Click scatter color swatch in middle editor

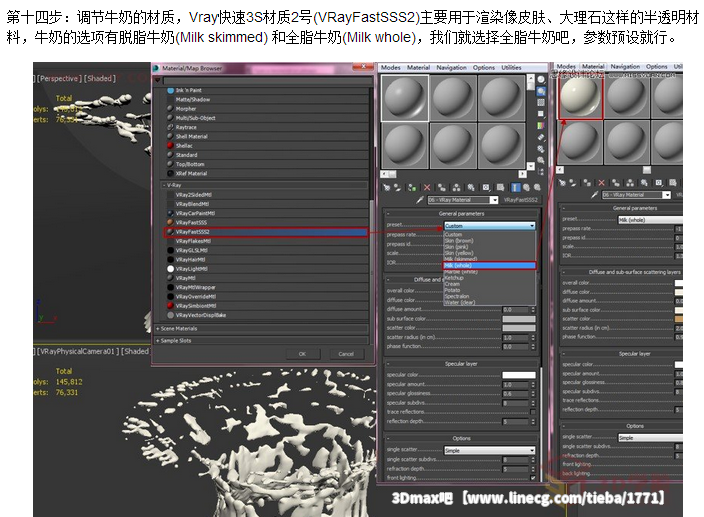[519, 328]
